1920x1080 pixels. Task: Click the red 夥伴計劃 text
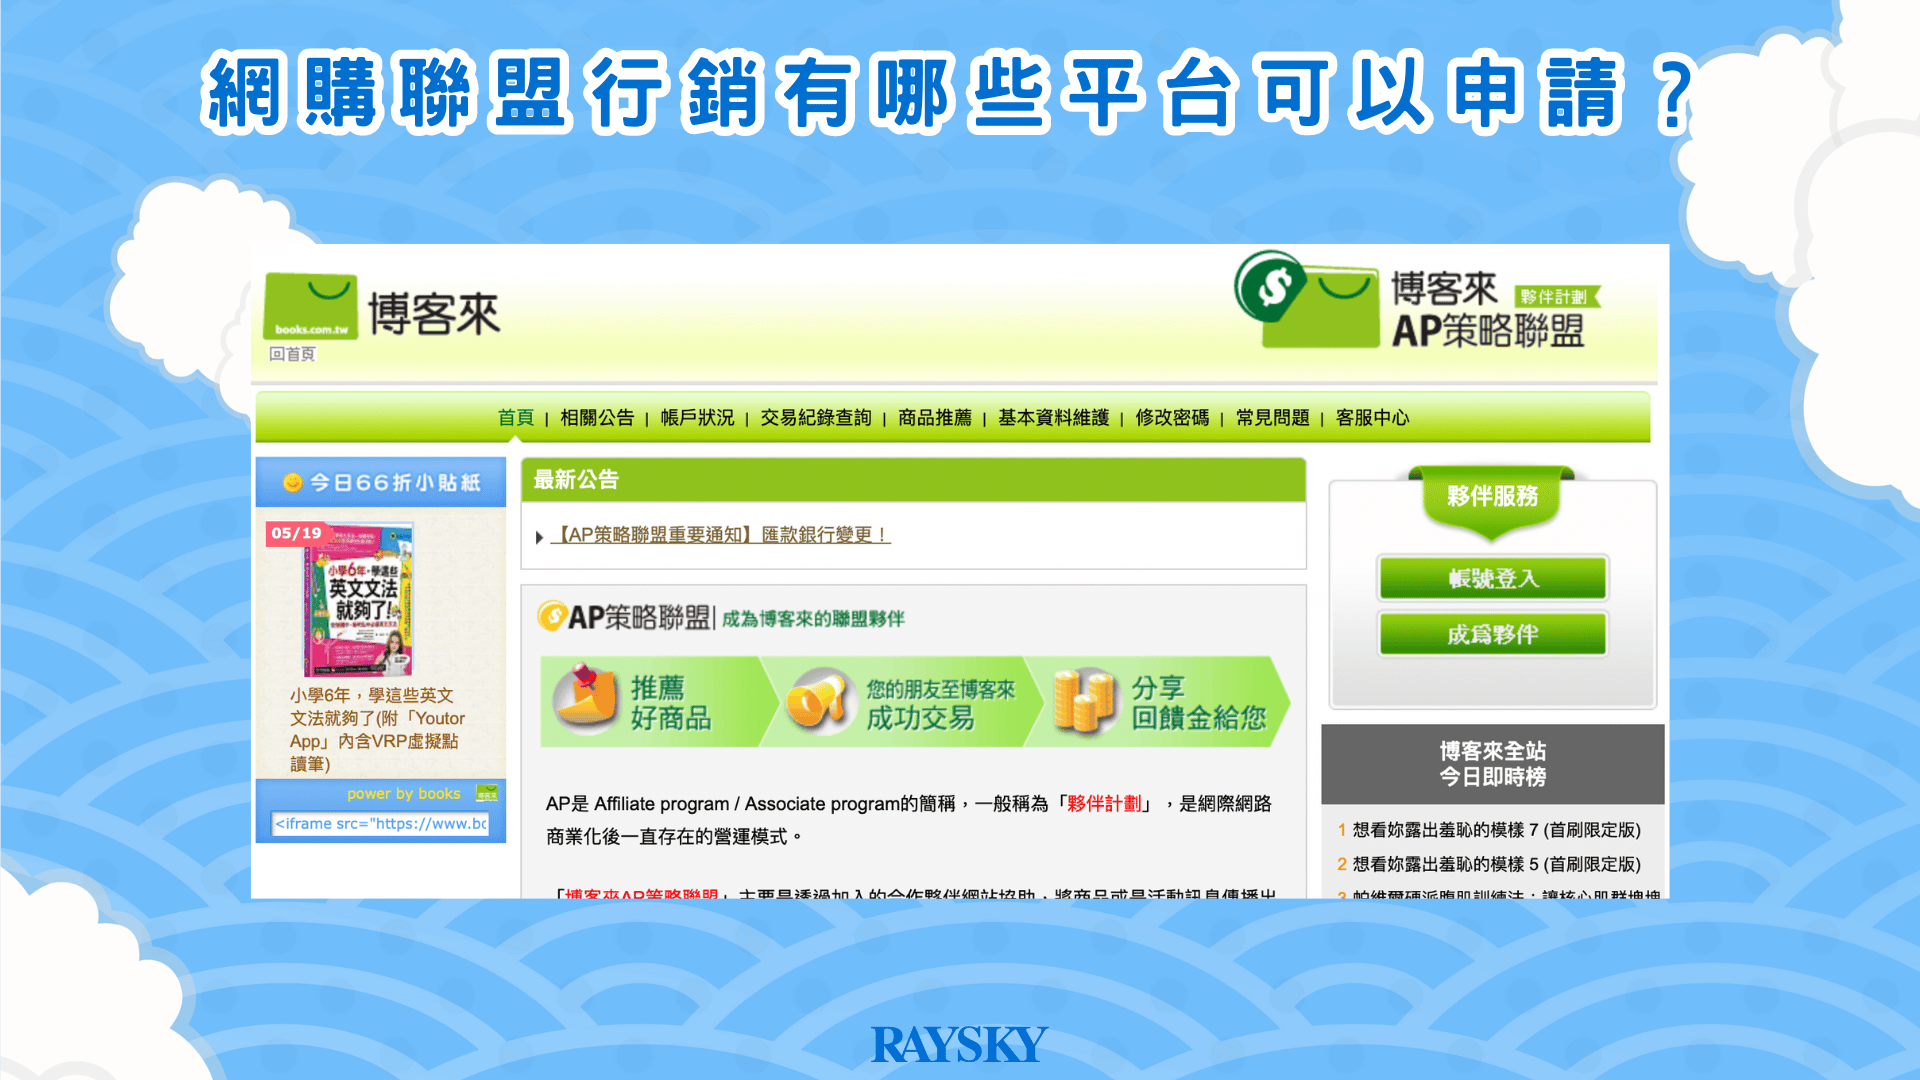pyautogui.click(x=1104, y=804)
